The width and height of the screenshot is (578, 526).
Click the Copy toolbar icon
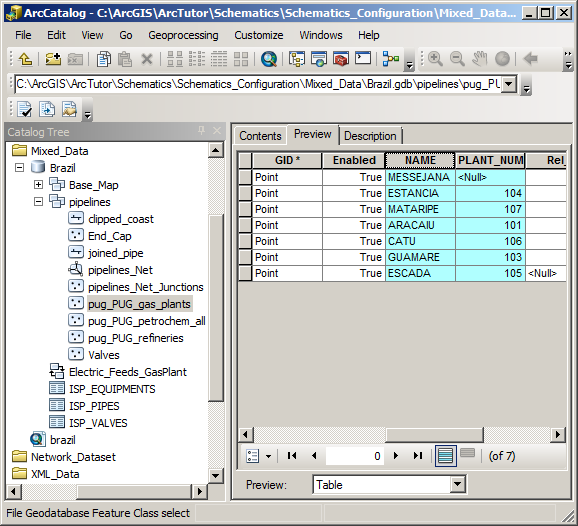(104, 59)
